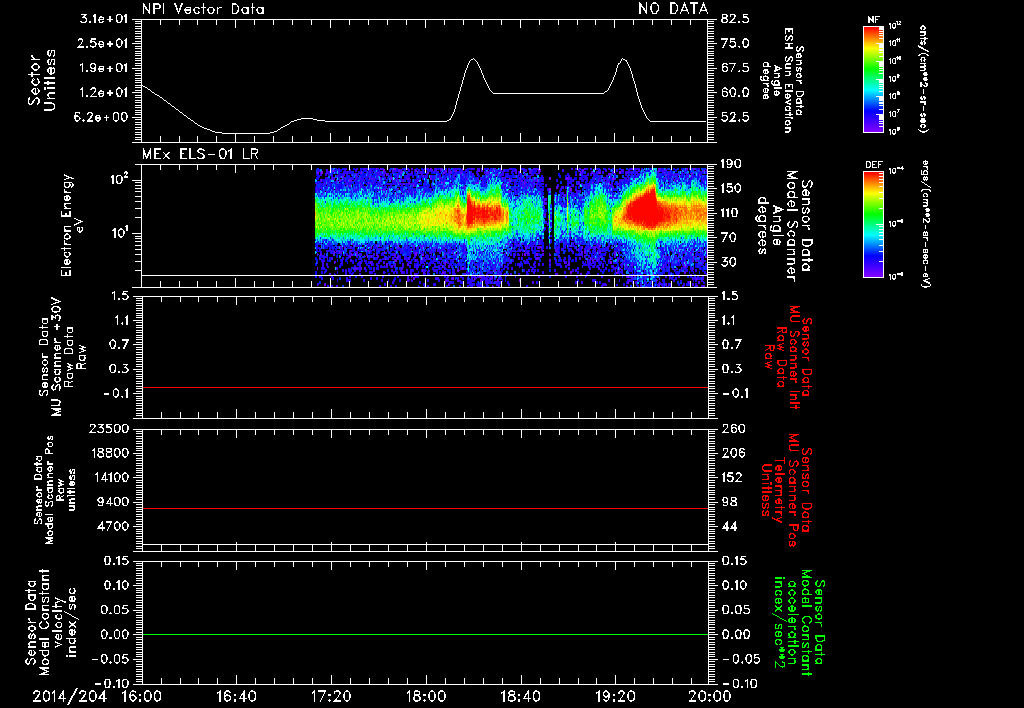The width and height of the screenshot is (1024, 708).
Task: Click the 23500 scanner position axis value
Action: click(108, 429)
